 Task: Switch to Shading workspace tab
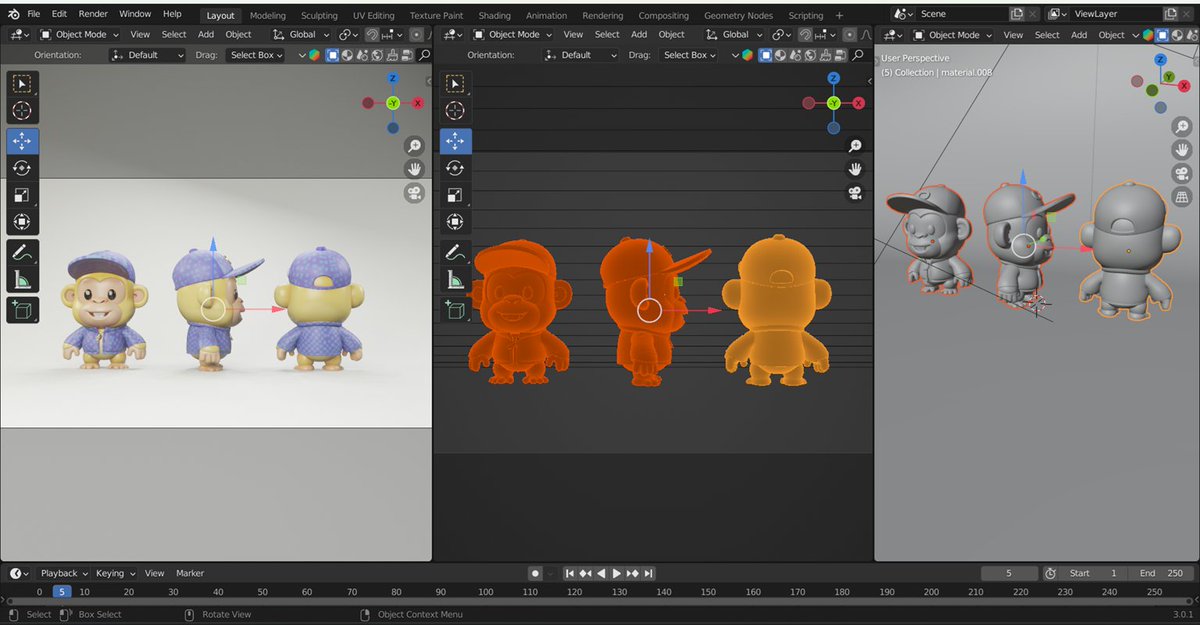[x=494, y=15]
